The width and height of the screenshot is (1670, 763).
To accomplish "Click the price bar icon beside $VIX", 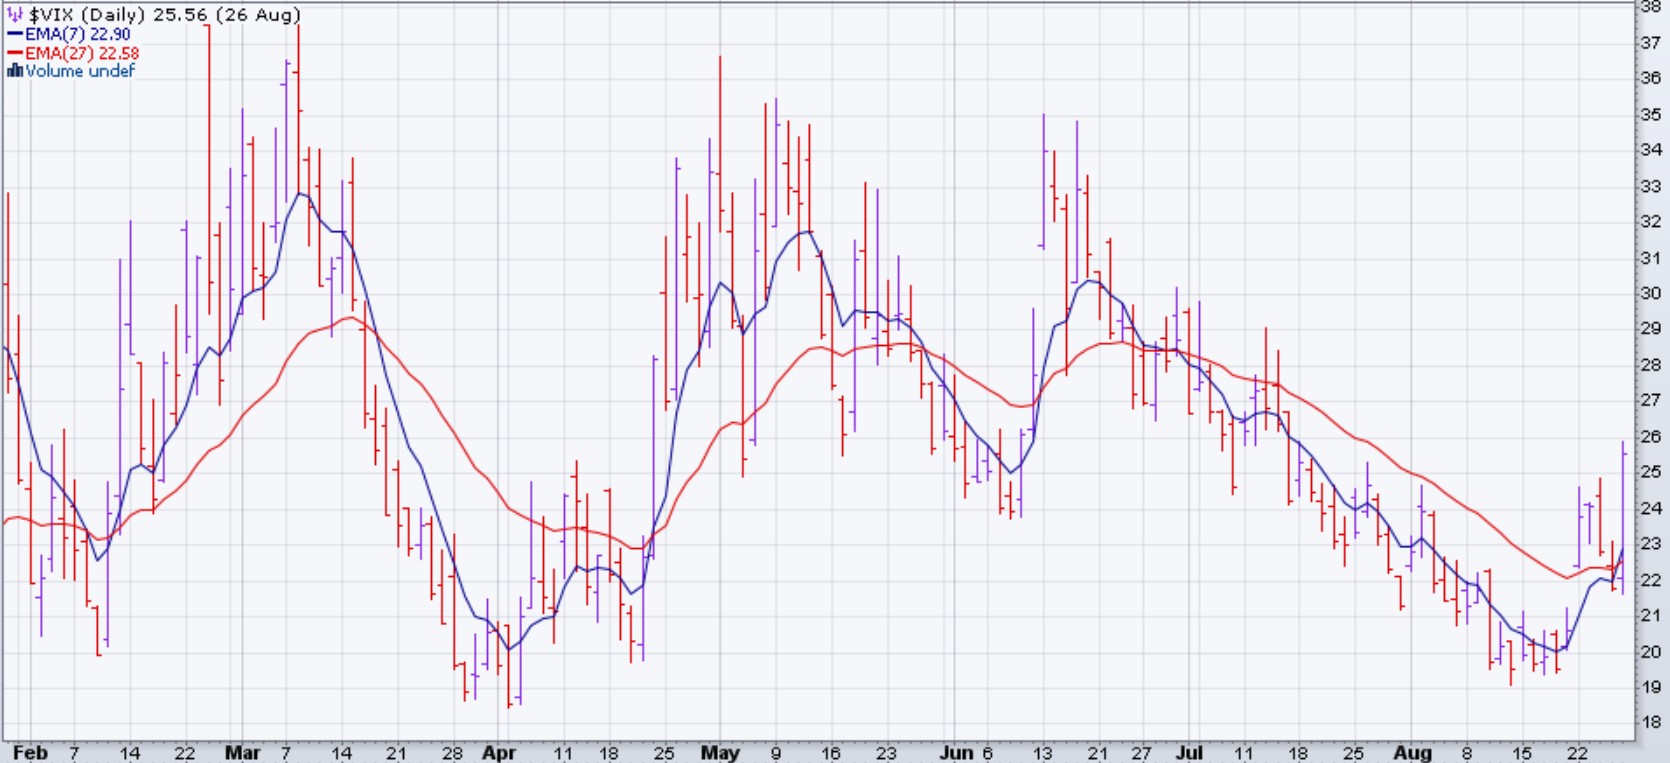I will pos(16,15).
